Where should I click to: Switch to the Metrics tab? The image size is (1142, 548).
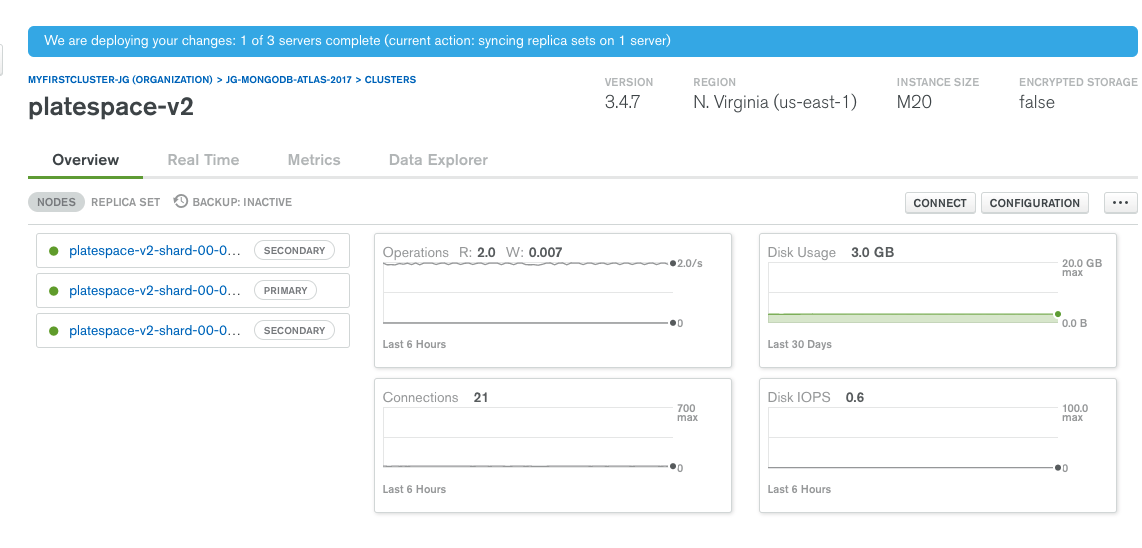314,160
